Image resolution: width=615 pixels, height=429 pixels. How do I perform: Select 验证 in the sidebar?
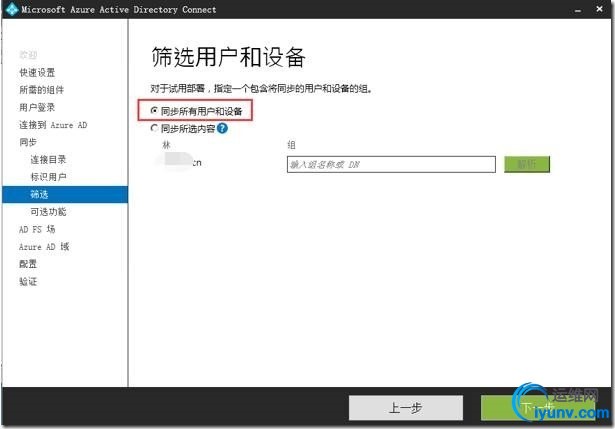click(x=28, y=282)
